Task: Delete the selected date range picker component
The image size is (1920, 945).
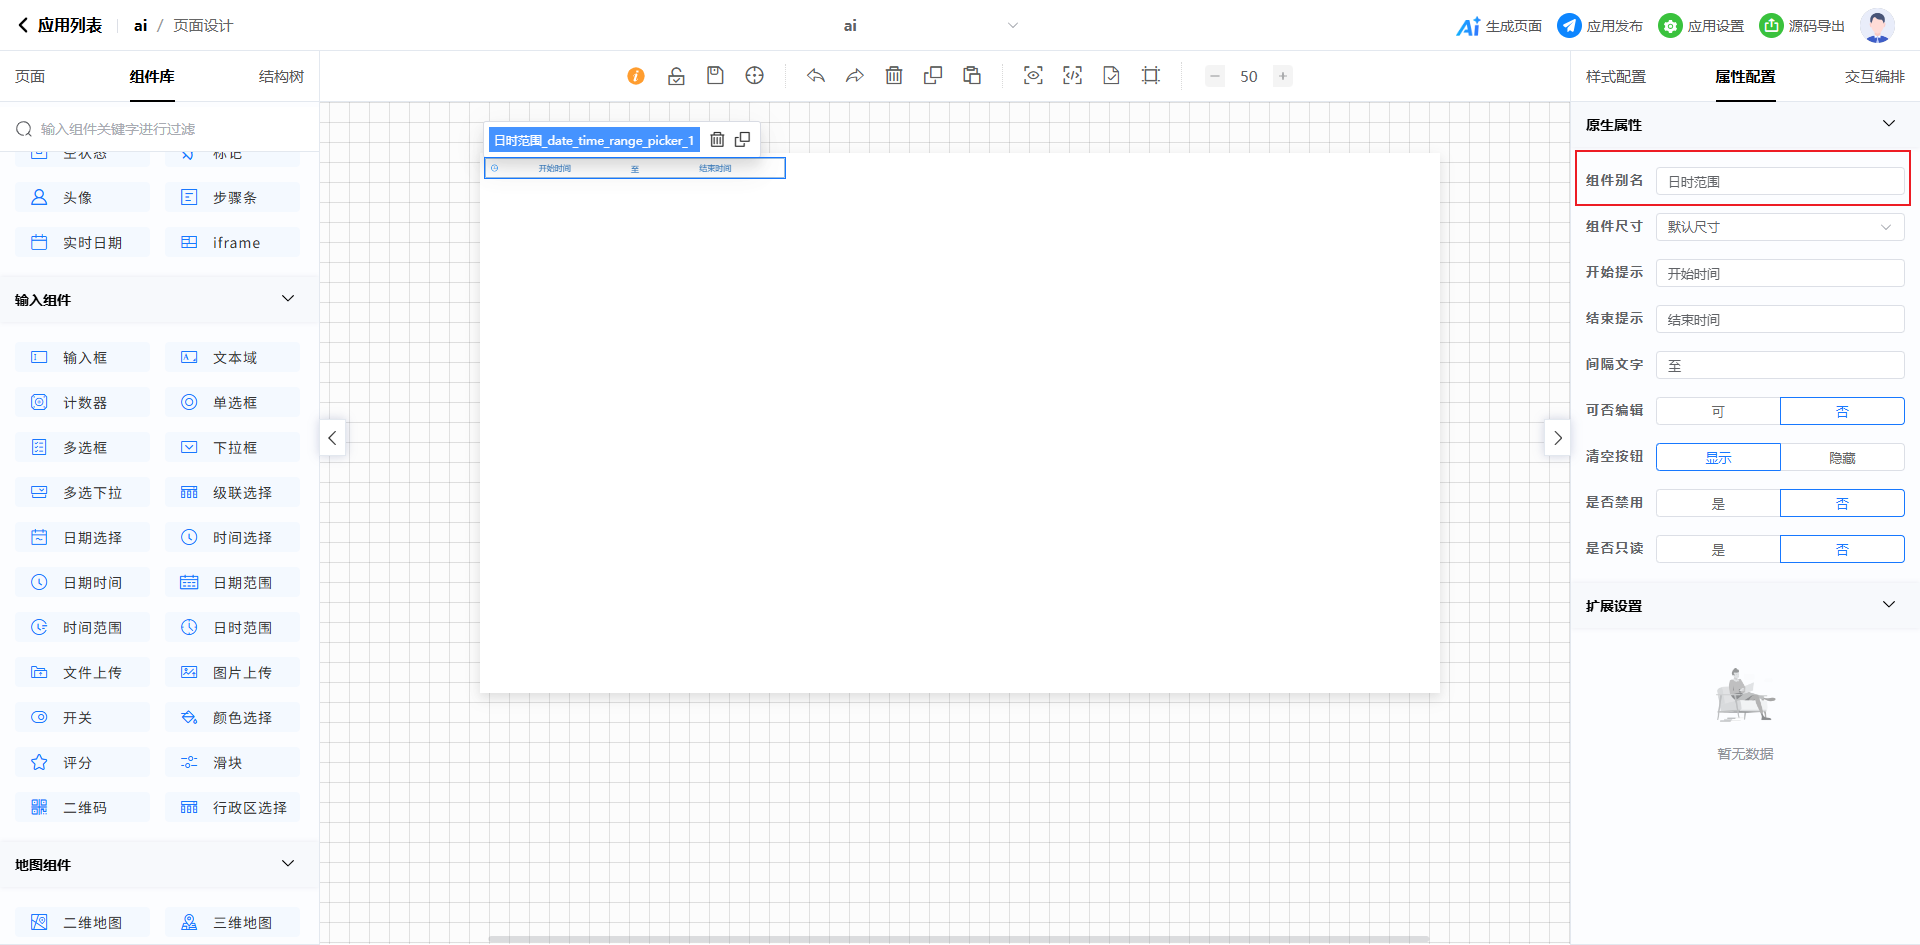Action: click(x=717, y=140)
